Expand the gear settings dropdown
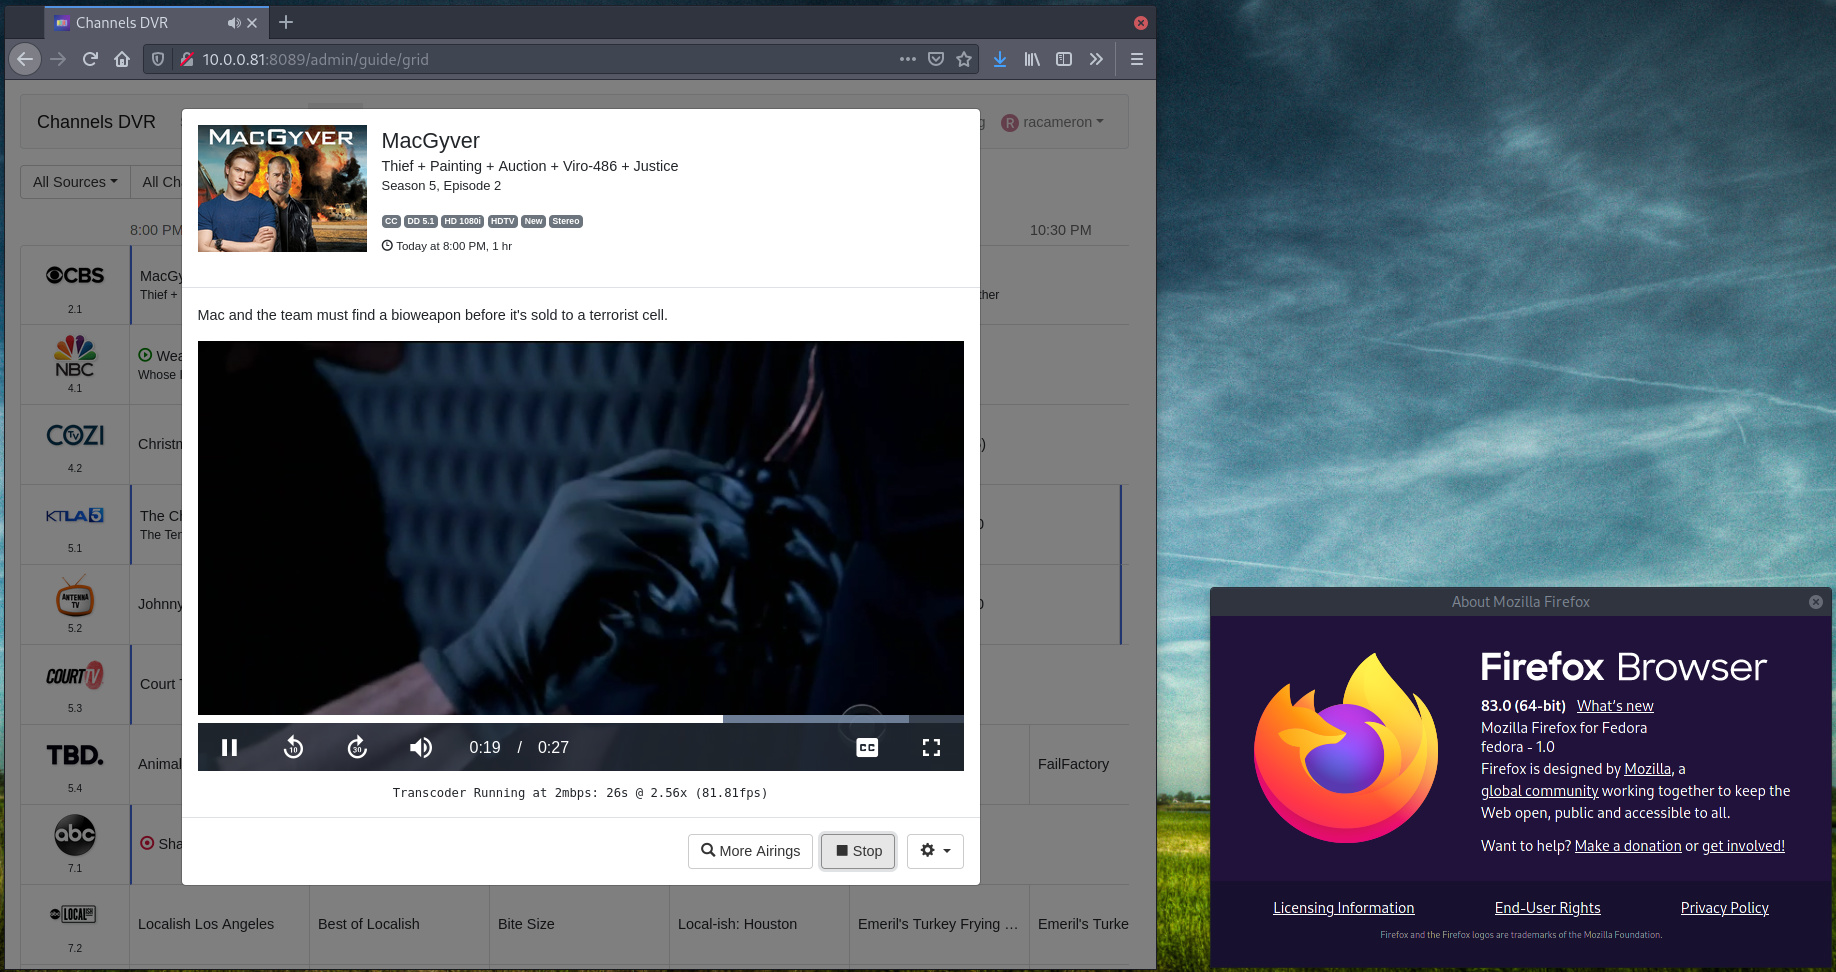The width and height of the screenshot is (1836, 972). [935, 851]
